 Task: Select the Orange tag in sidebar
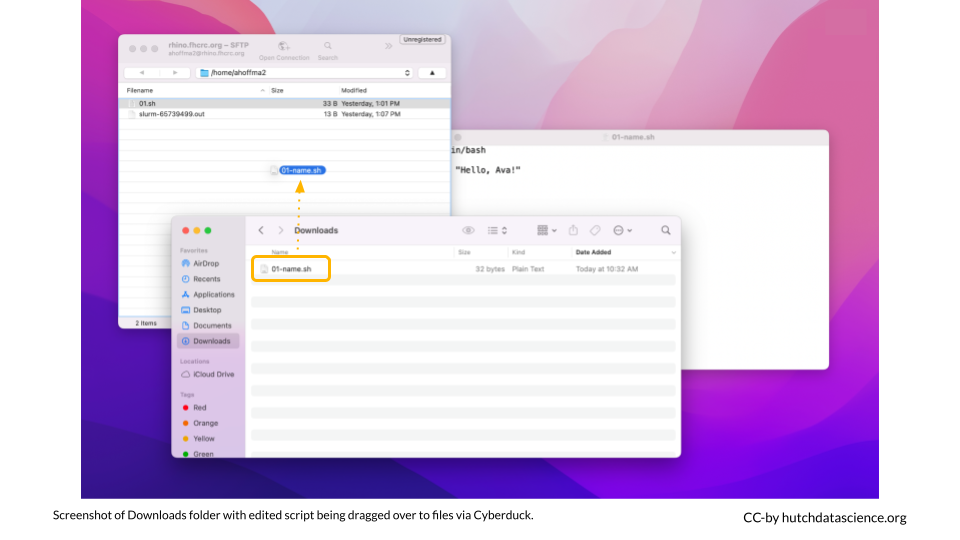pyautogui.click(x=205, y=423)
